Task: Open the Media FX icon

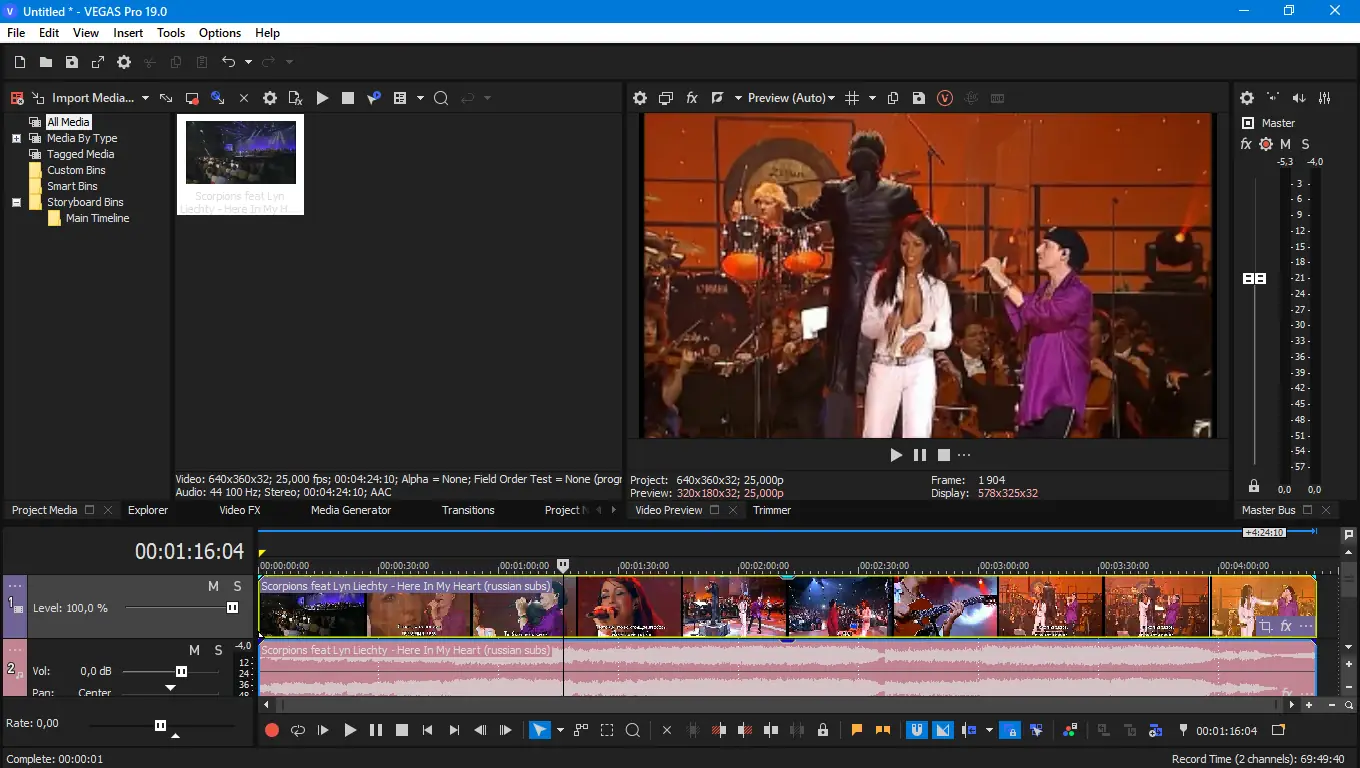Action: pyautogui.click(x=296, y=98)
